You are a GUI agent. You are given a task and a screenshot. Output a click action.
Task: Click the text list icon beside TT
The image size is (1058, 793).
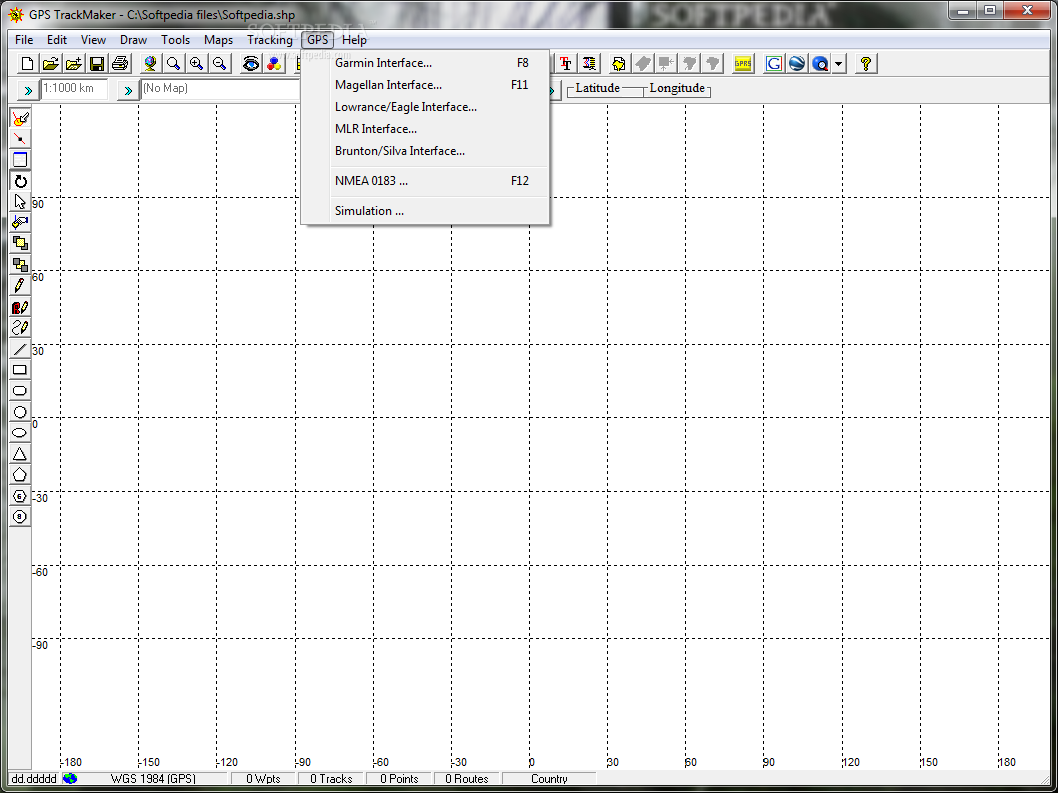coord(589,63)
